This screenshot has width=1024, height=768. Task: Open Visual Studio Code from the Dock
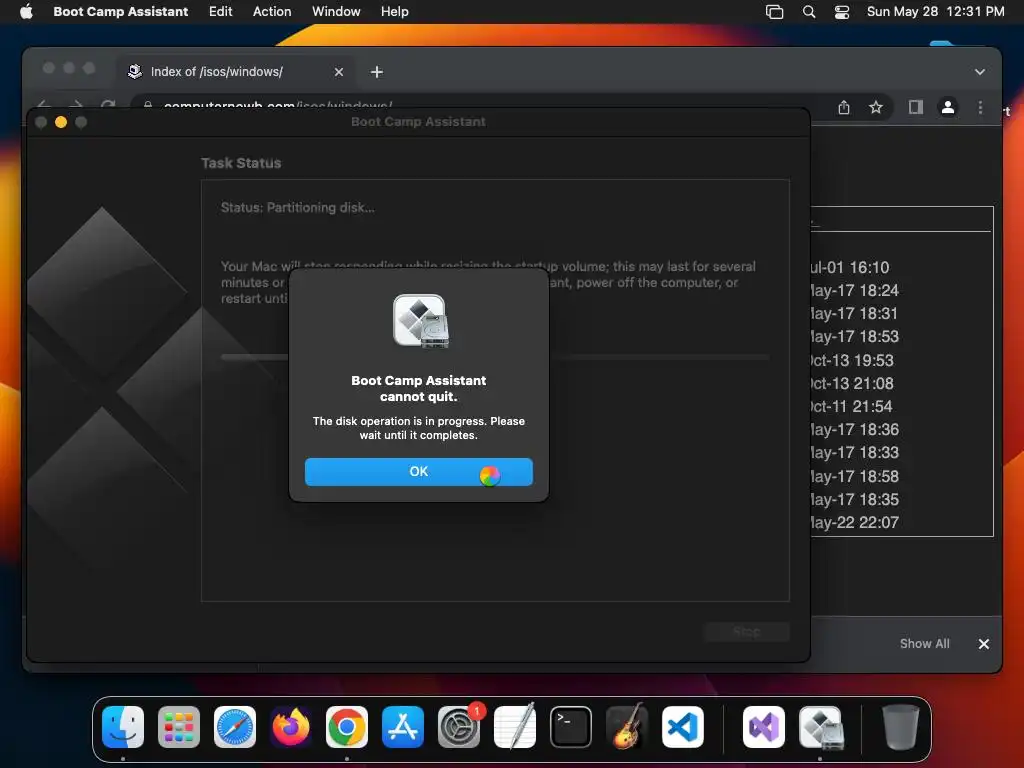[682, 727]
